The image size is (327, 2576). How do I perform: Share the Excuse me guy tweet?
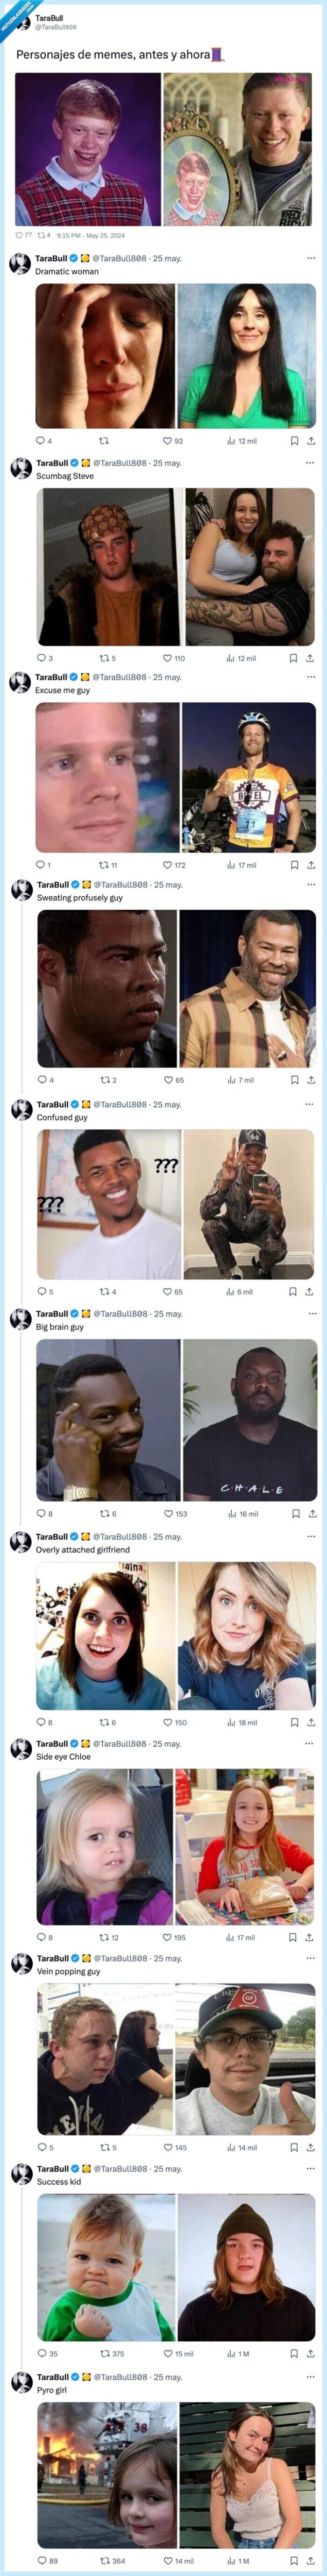[310, 865]
